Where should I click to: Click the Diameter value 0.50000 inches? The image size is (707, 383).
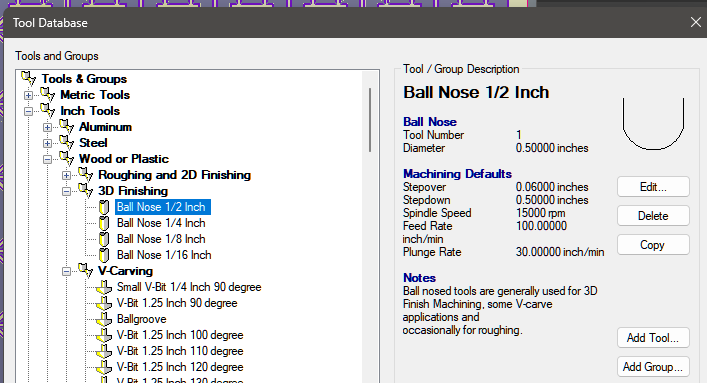coord(552,148)
